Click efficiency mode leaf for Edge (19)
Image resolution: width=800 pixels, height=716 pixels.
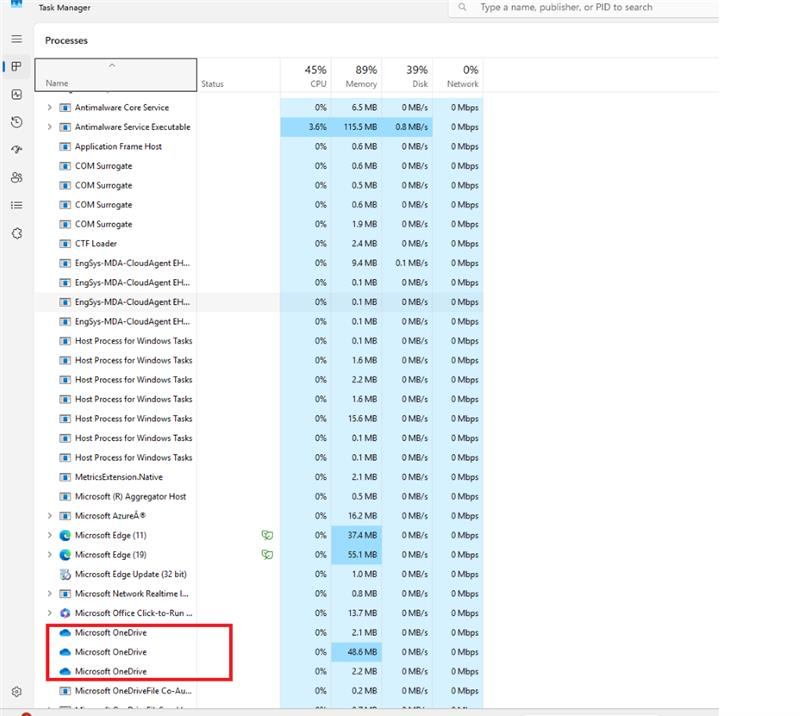click(x=267, y=554)
